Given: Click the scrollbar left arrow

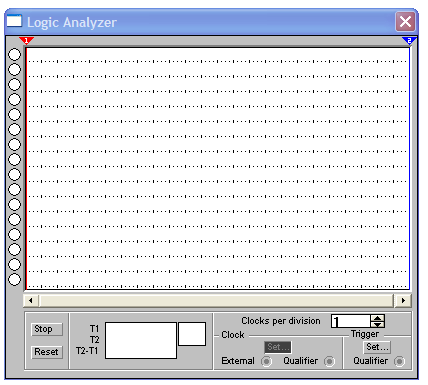Looking at the screenshot, I should tap(31, 300).
